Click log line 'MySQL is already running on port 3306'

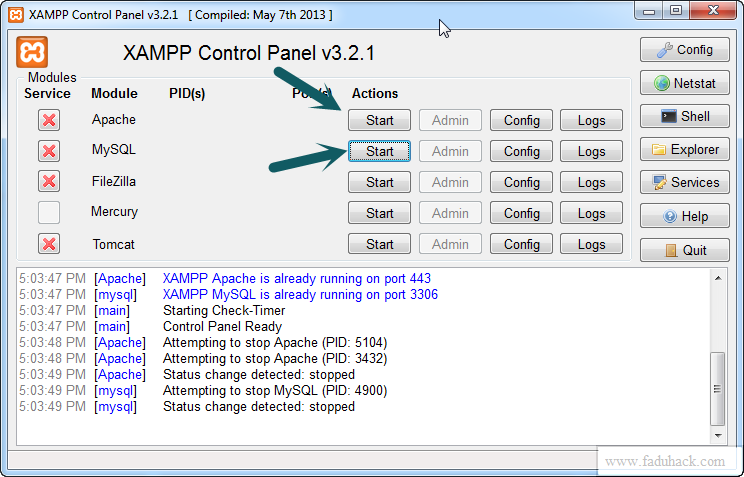[300, 294]
